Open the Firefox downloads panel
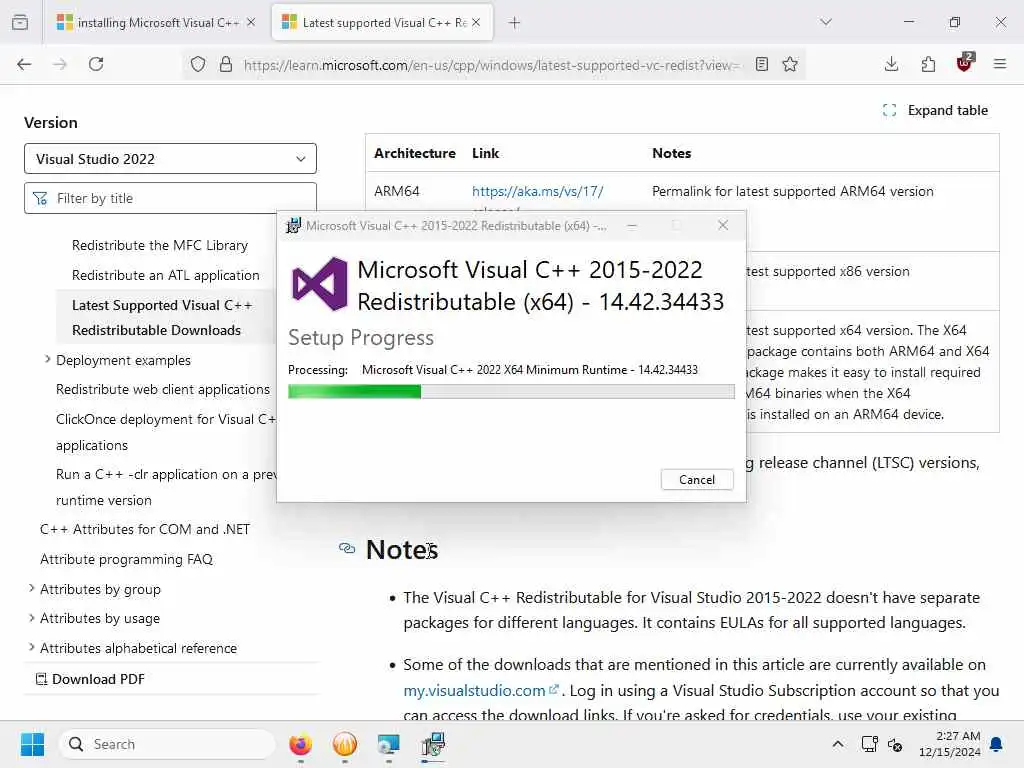Viewport: 1024px width, 768px height. pos(891,64)
